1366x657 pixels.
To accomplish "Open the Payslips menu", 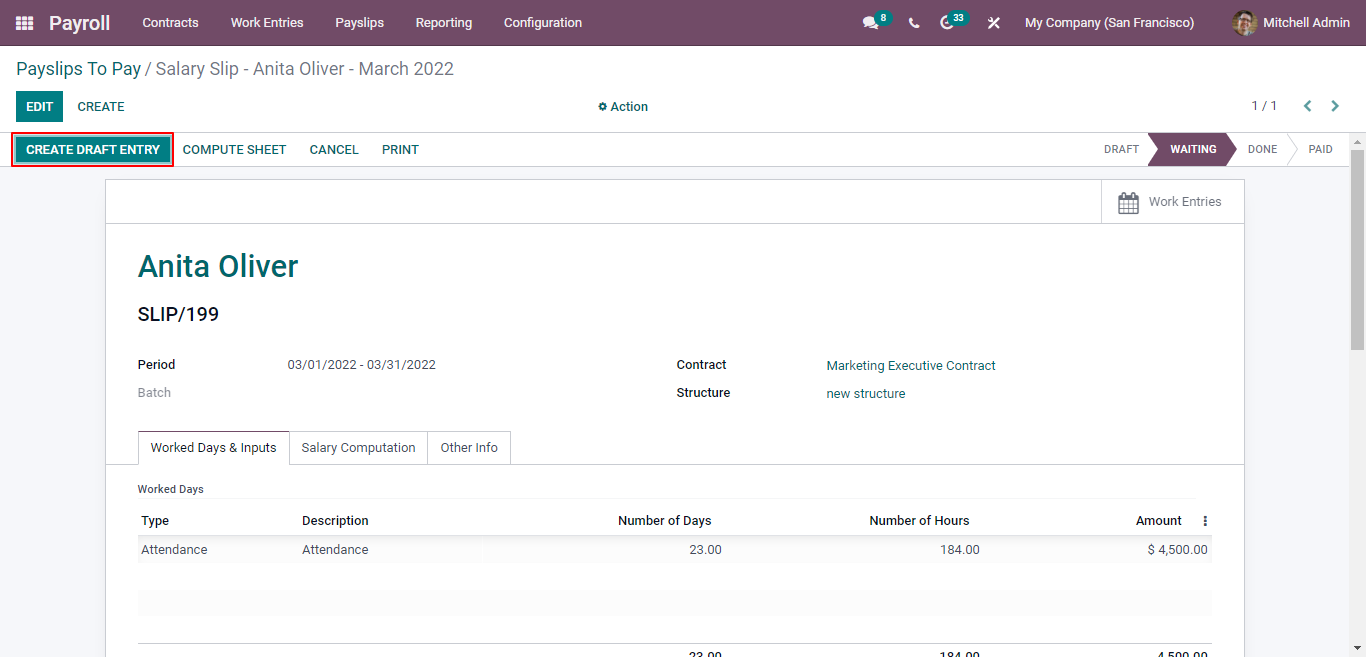I will (359, 23).
